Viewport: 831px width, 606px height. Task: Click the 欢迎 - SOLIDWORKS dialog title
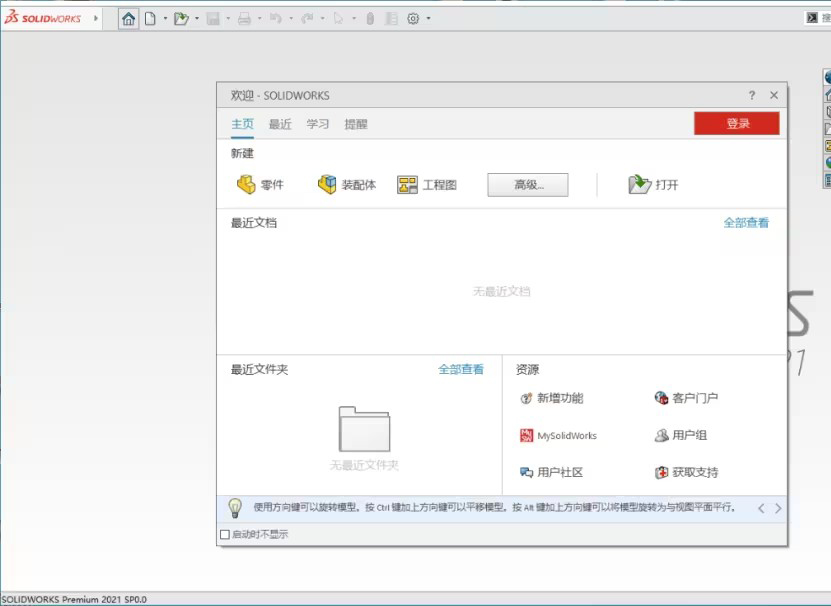280,95
